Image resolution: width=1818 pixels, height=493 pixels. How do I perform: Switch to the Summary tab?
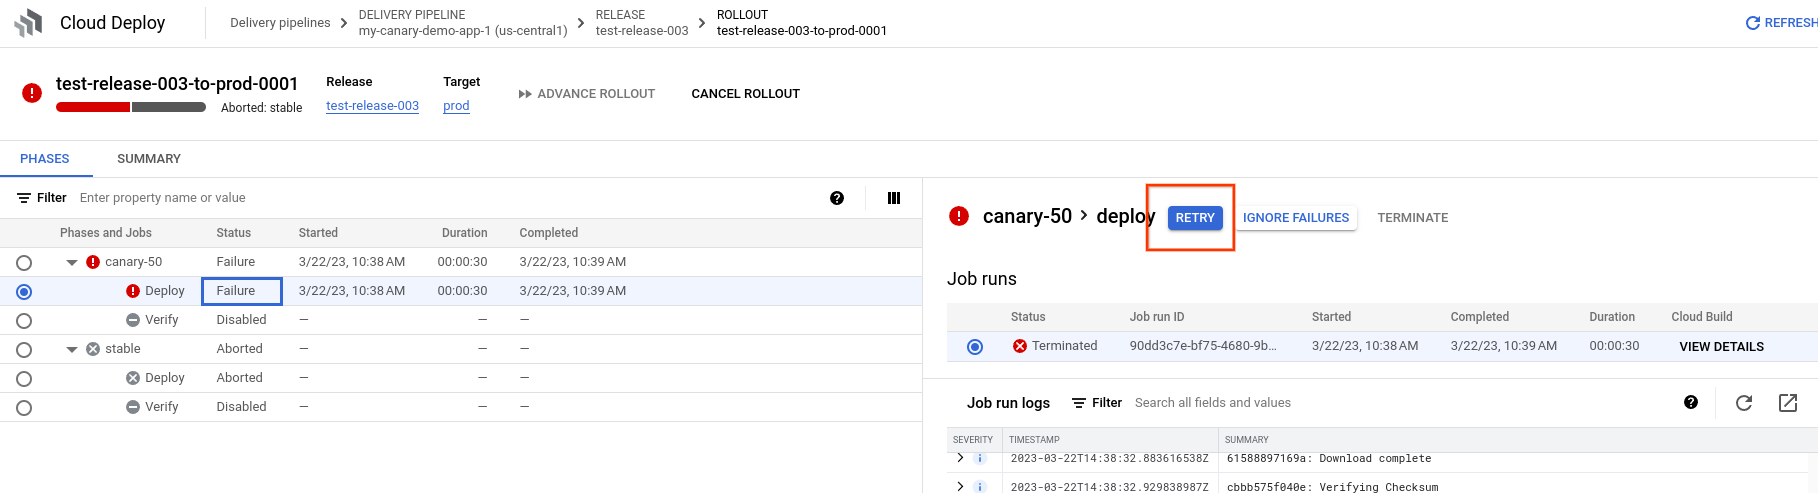point(149,159)
